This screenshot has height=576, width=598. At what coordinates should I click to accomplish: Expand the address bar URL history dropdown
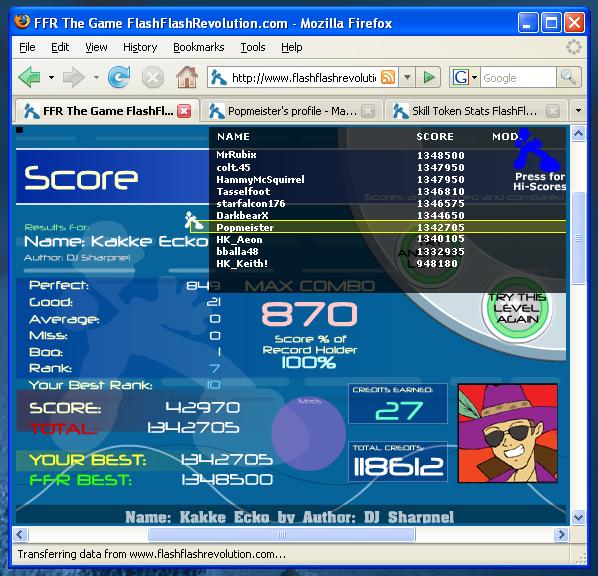pos(407,77)
